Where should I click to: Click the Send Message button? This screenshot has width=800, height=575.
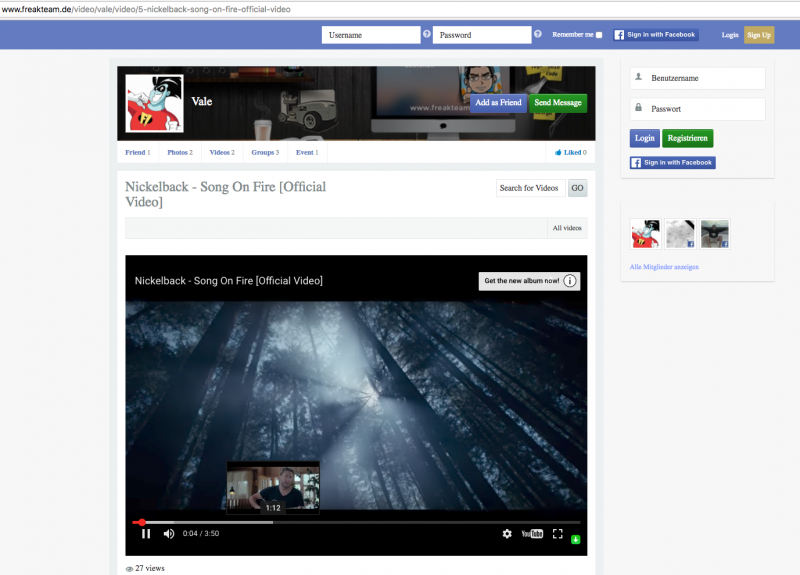click(558, 103)
